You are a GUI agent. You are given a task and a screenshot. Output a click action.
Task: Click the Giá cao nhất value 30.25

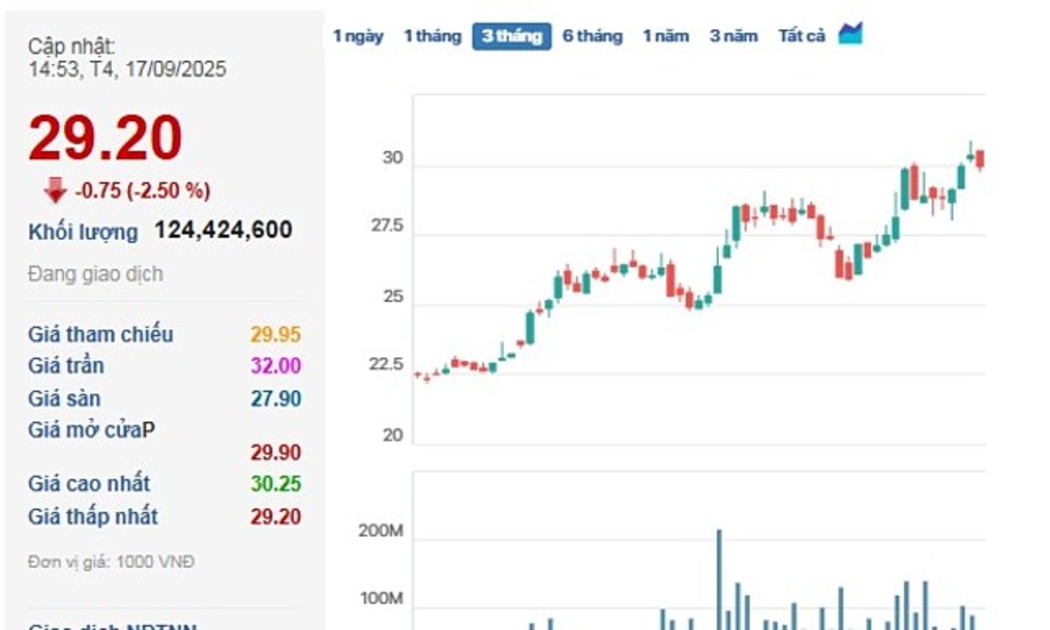pyautogui.click(x=275, y=484)
